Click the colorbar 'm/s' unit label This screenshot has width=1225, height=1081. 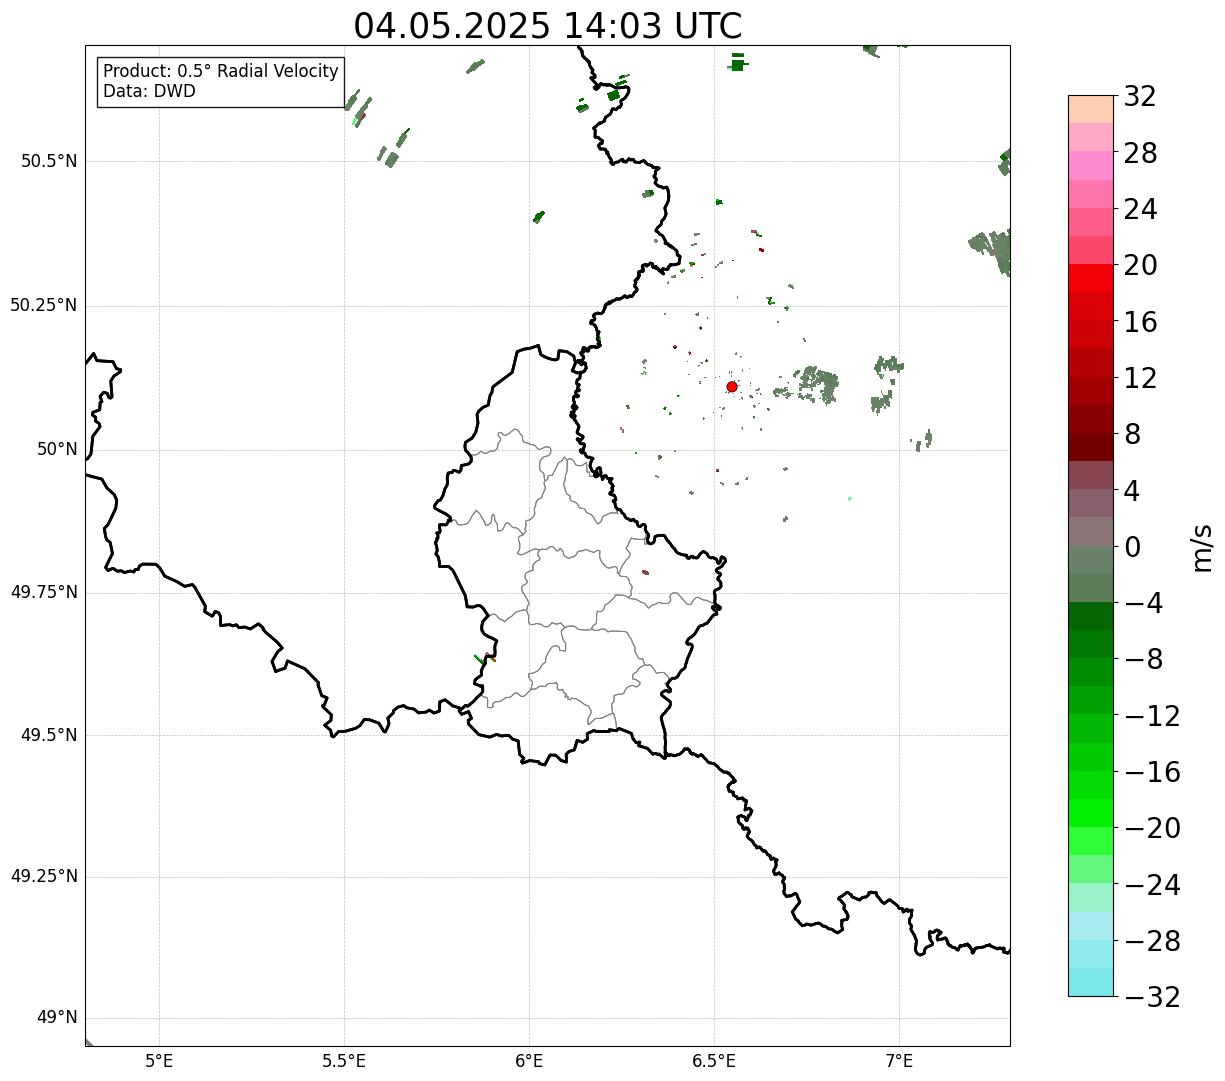point(1202,547)
